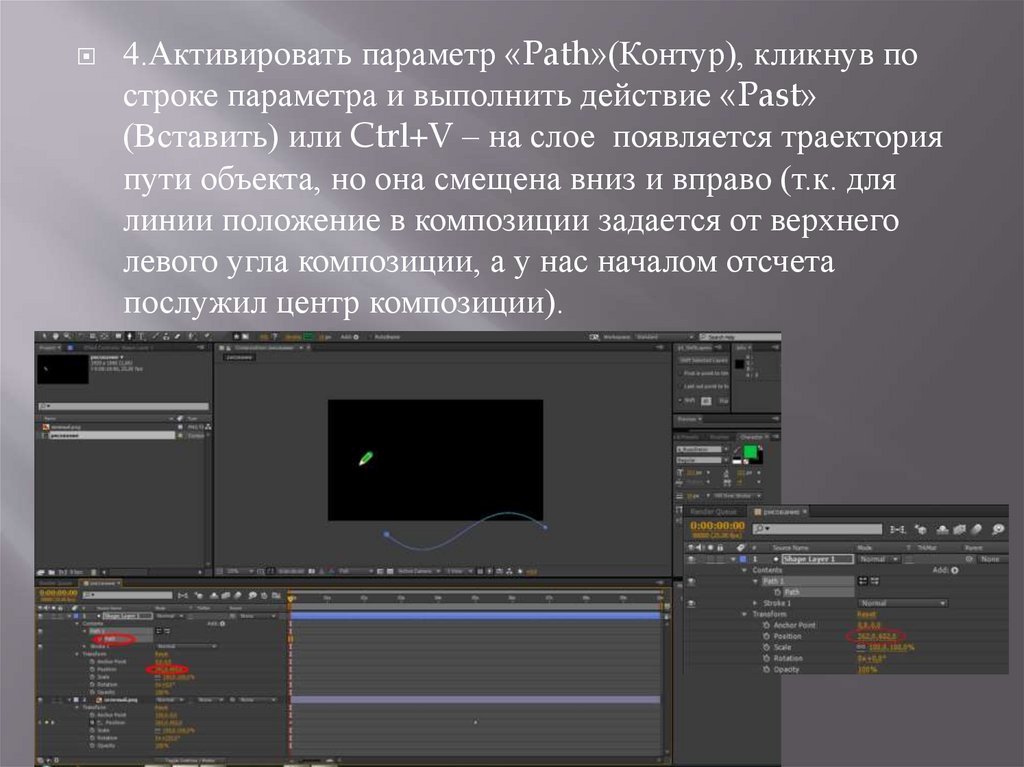Screen dimensions: 1024x767
Task: Select the Hand tool in toolbar
Action: coord(56,336)
